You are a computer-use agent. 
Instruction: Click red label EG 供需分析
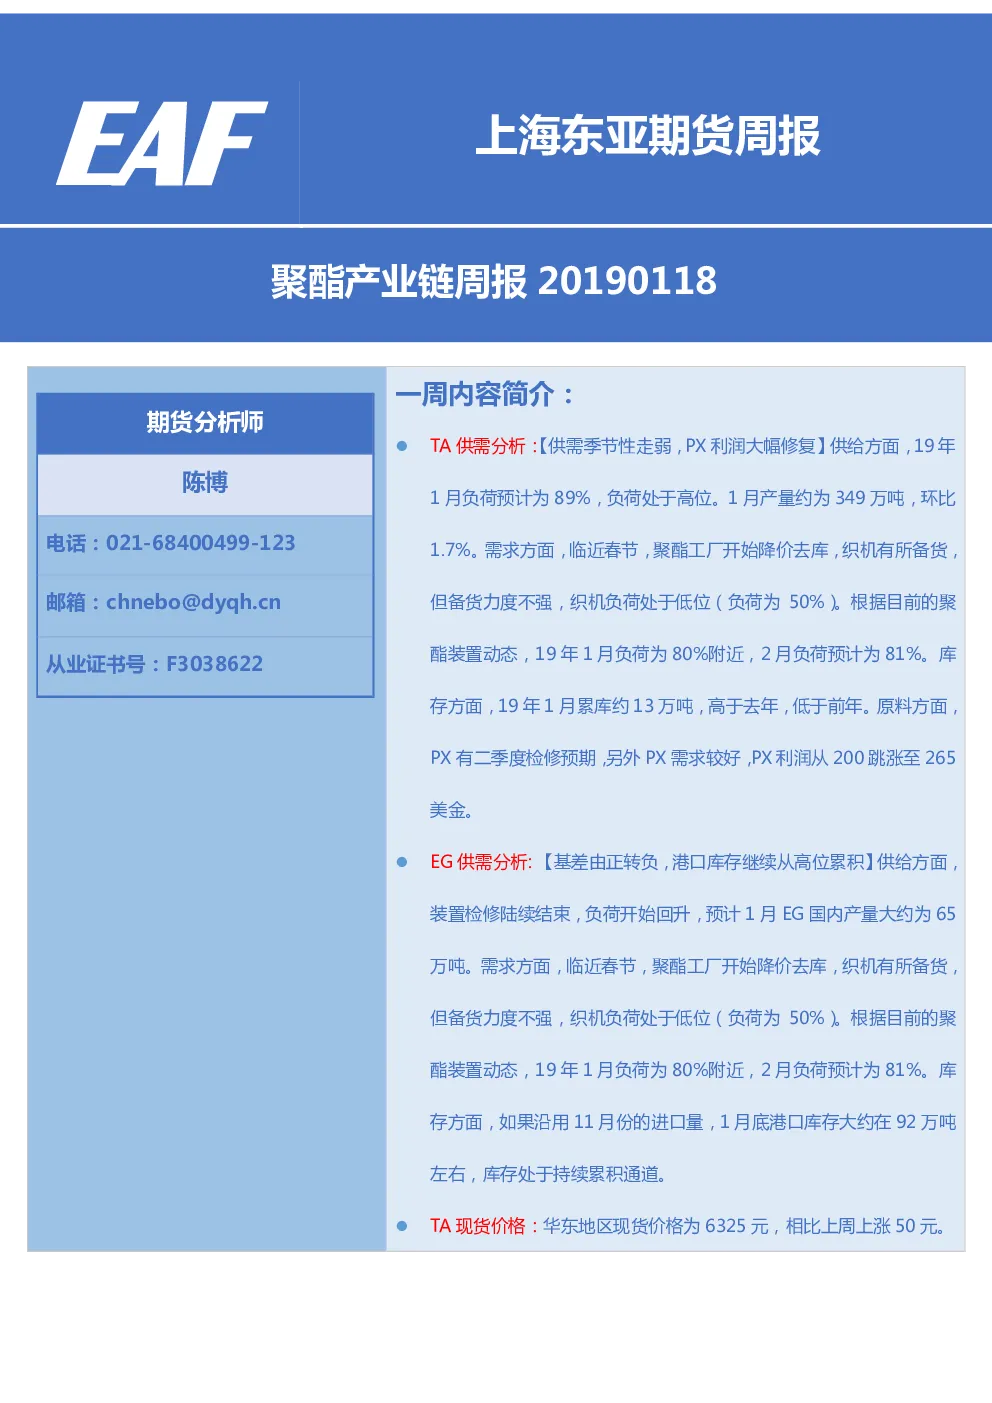point(479,862)
